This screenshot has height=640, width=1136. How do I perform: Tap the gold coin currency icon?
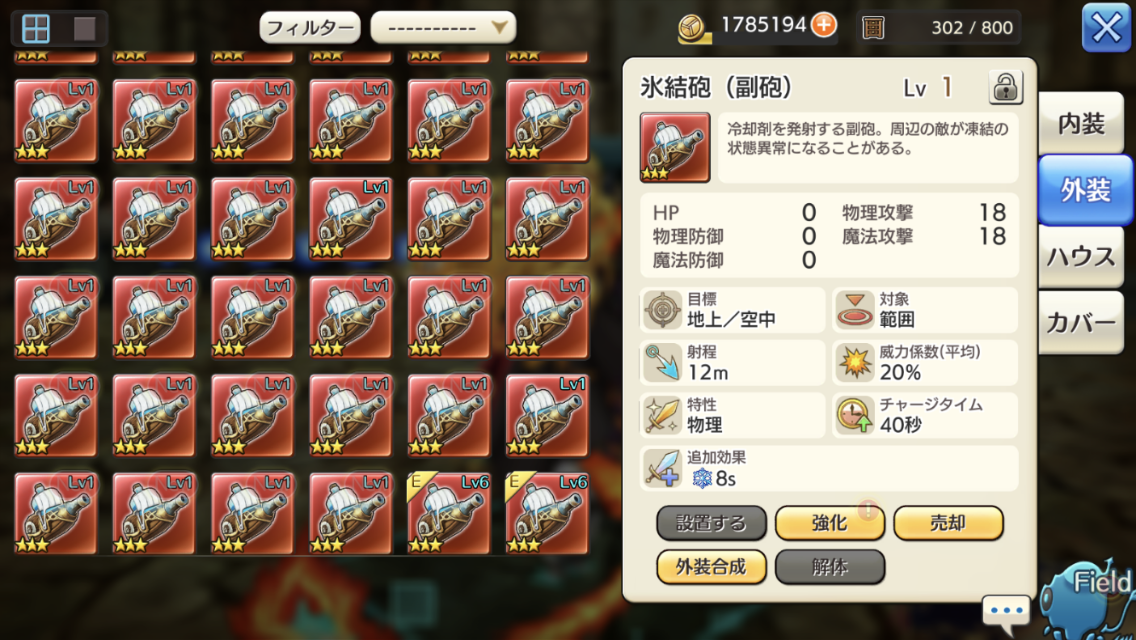[x=694, y=28]
